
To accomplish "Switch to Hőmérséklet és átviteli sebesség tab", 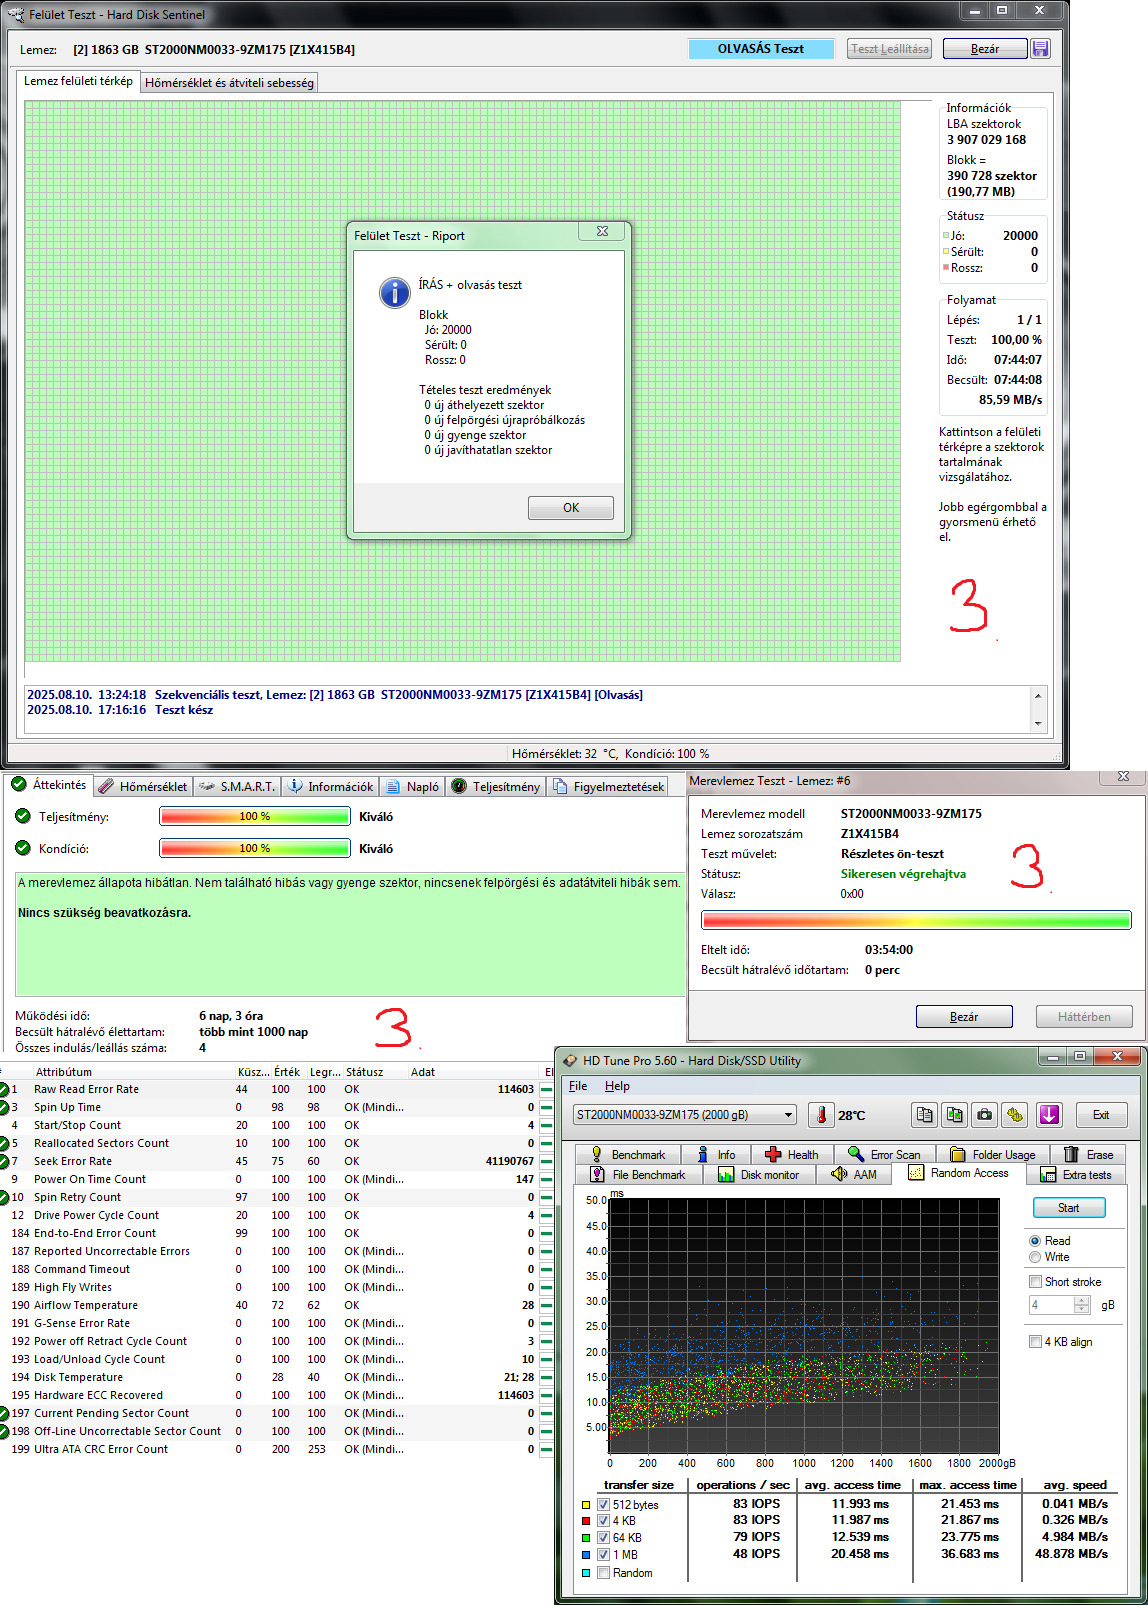I will tap(229, 83).
